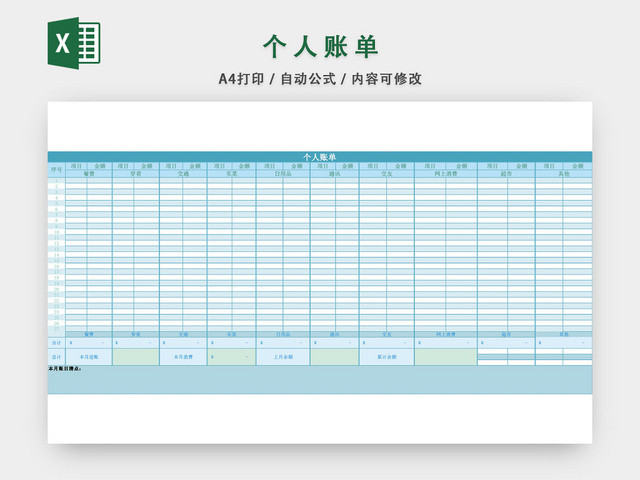Click the 本月消费 label cell

[183, 357]
